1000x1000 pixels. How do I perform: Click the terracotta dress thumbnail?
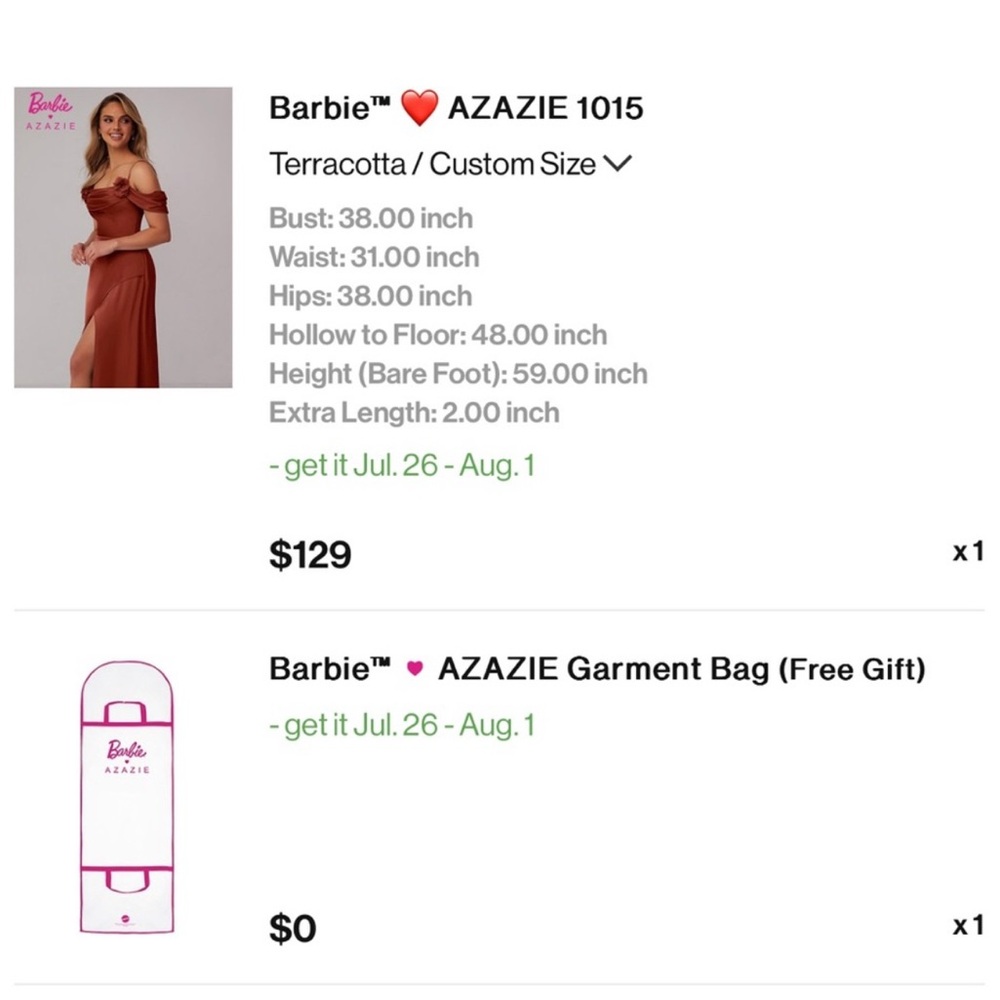tap(122, 237)
